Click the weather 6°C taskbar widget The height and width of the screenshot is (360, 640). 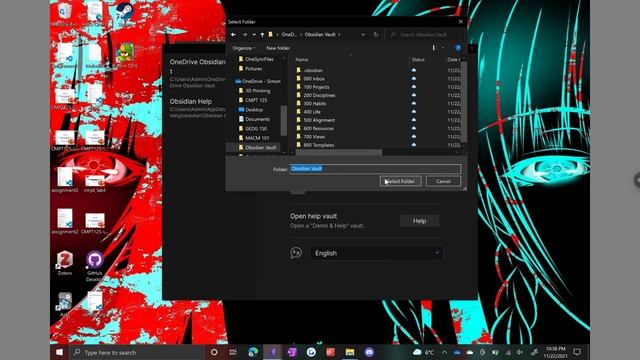(423, 352)
